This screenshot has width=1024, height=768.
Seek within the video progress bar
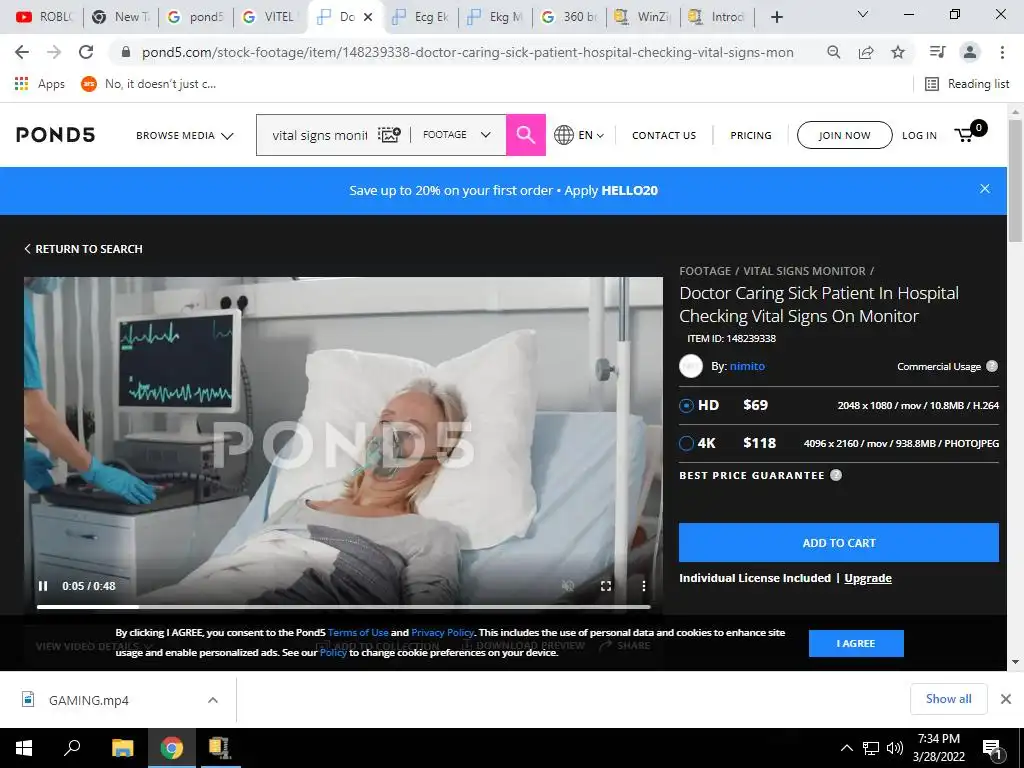tap(344, 607)
